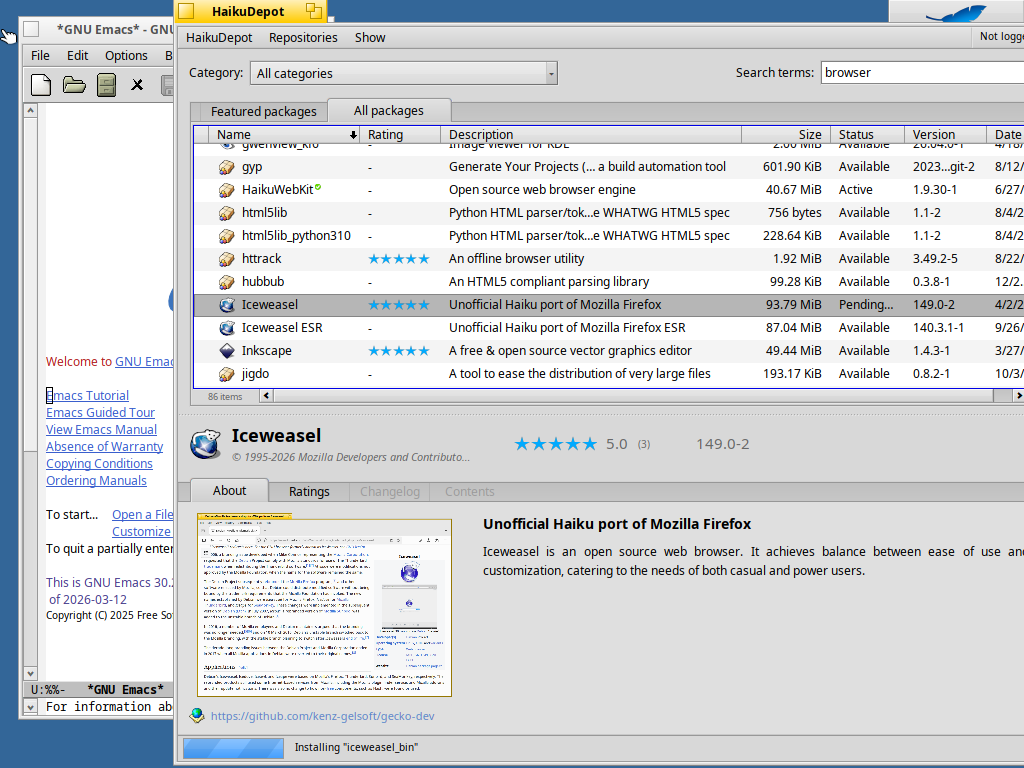This screenshot has width=1024, height=768.
Task: Open the Repositories menu
Action: pyautogui.click(x=303, y=38)
